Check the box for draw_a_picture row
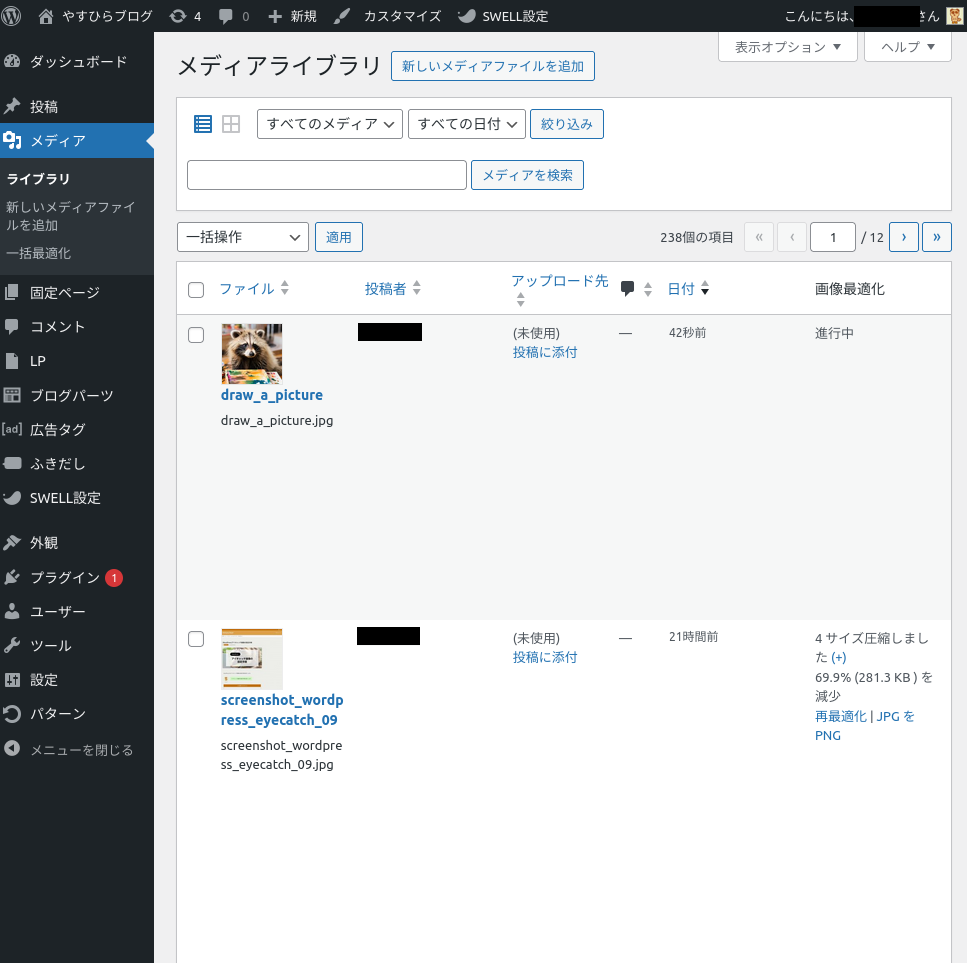 tap(196, 335)
